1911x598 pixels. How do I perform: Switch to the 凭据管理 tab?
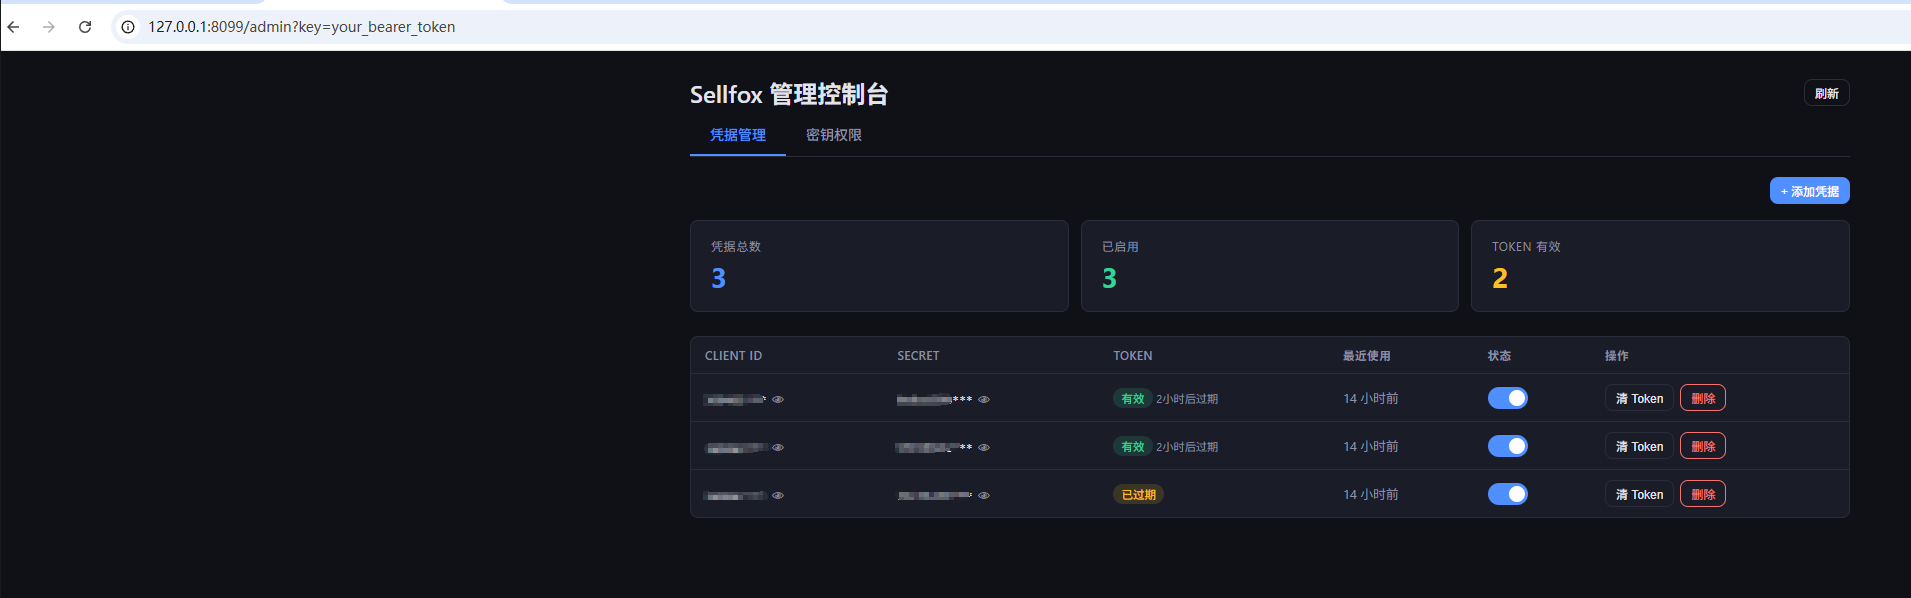(x=738, y=135)
